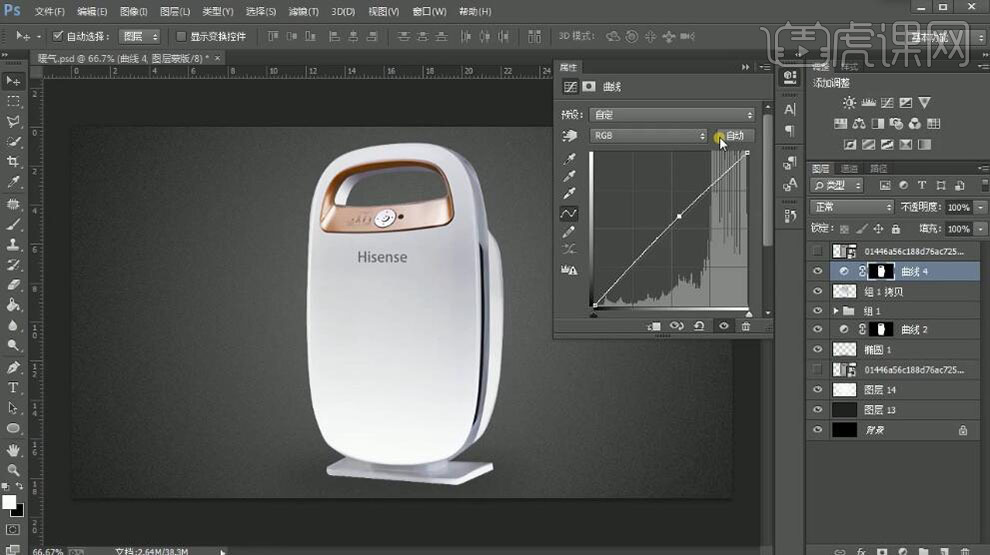The width and height of the screenshot is (990, 555).
Task: Click the white point input slider
Action: 749,314
